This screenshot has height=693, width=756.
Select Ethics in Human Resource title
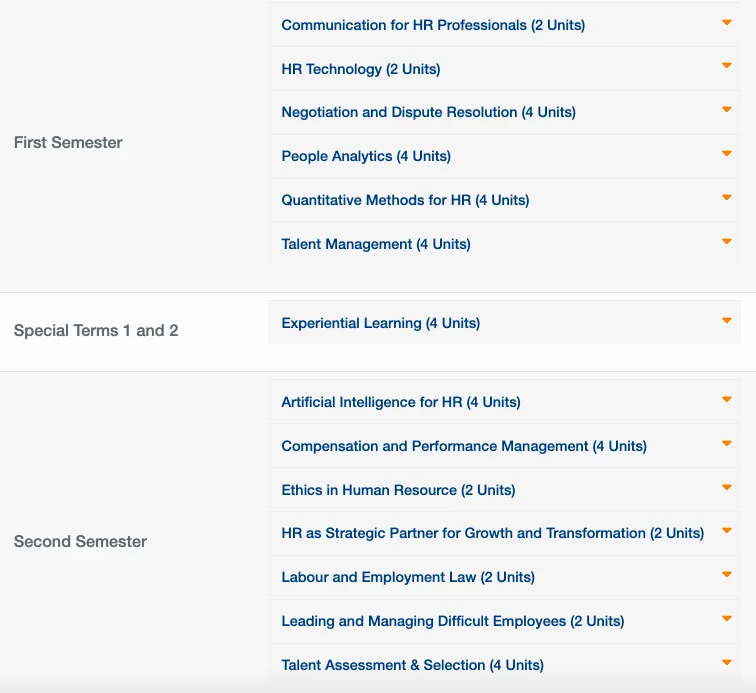[398, 490]
